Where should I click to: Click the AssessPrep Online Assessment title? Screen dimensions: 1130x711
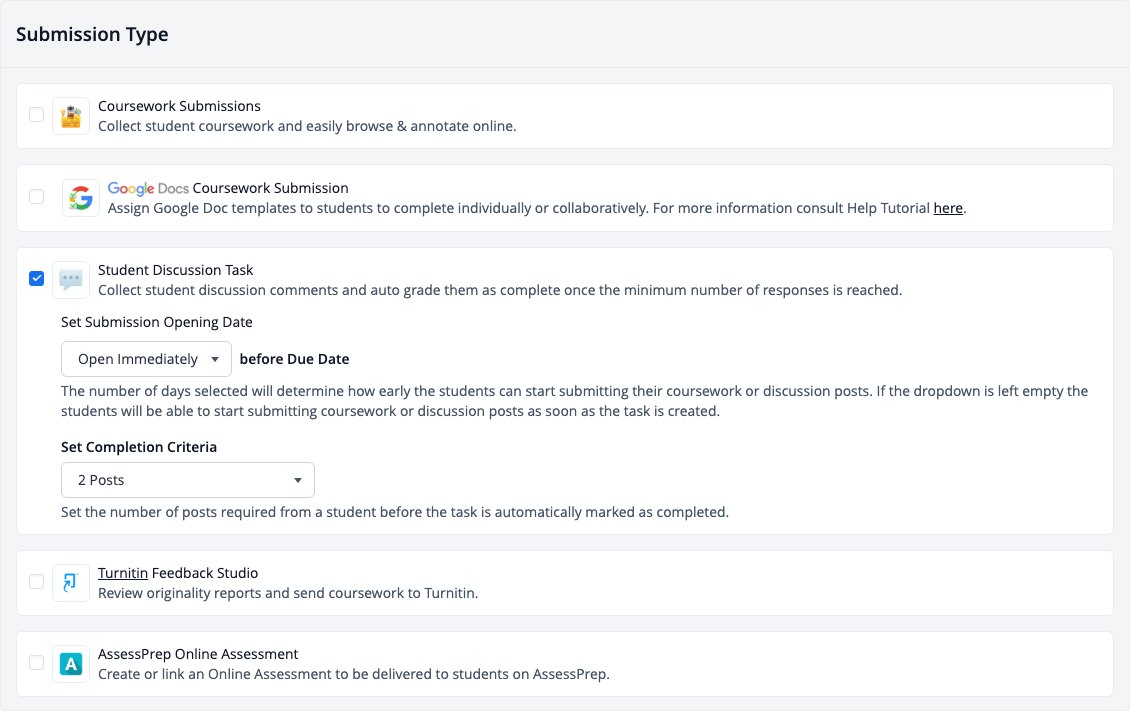197,654
